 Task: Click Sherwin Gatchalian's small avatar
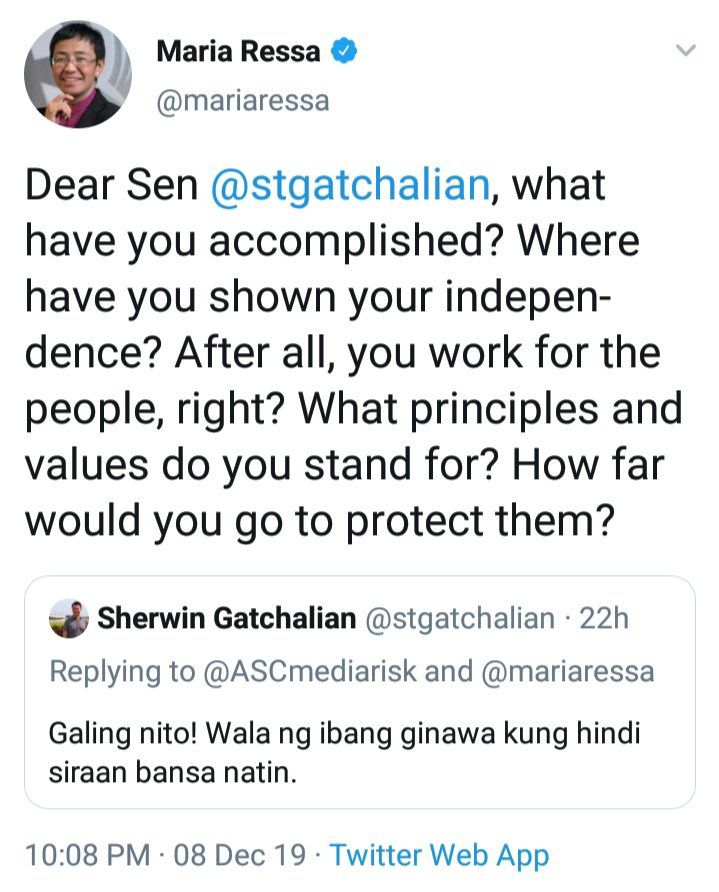coord(68,620)
